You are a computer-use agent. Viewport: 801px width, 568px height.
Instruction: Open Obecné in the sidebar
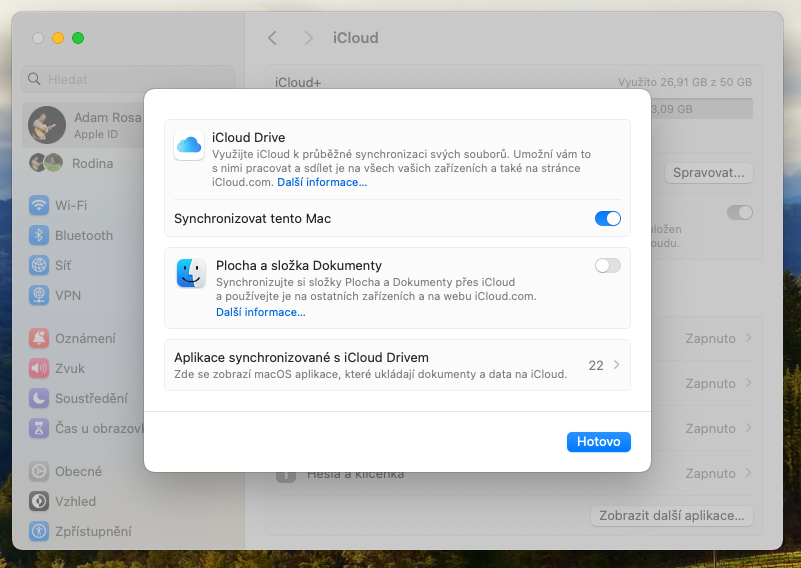(78, 471)
